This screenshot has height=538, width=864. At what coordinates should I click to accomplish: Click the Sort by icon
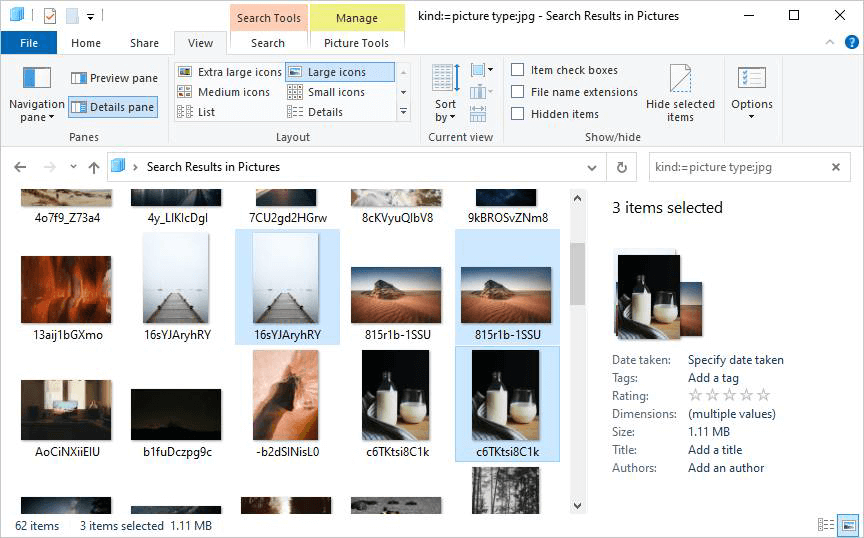(x=445, y=80)
